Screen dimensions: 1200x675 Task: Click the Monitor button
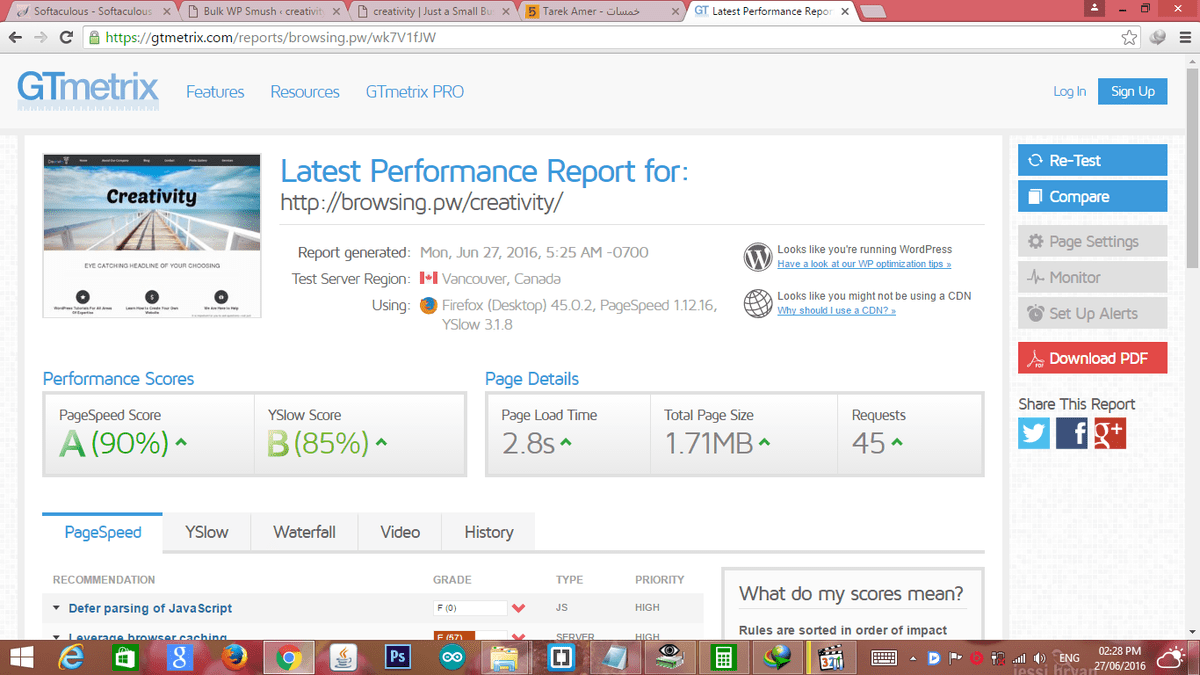coord(1092,277)
